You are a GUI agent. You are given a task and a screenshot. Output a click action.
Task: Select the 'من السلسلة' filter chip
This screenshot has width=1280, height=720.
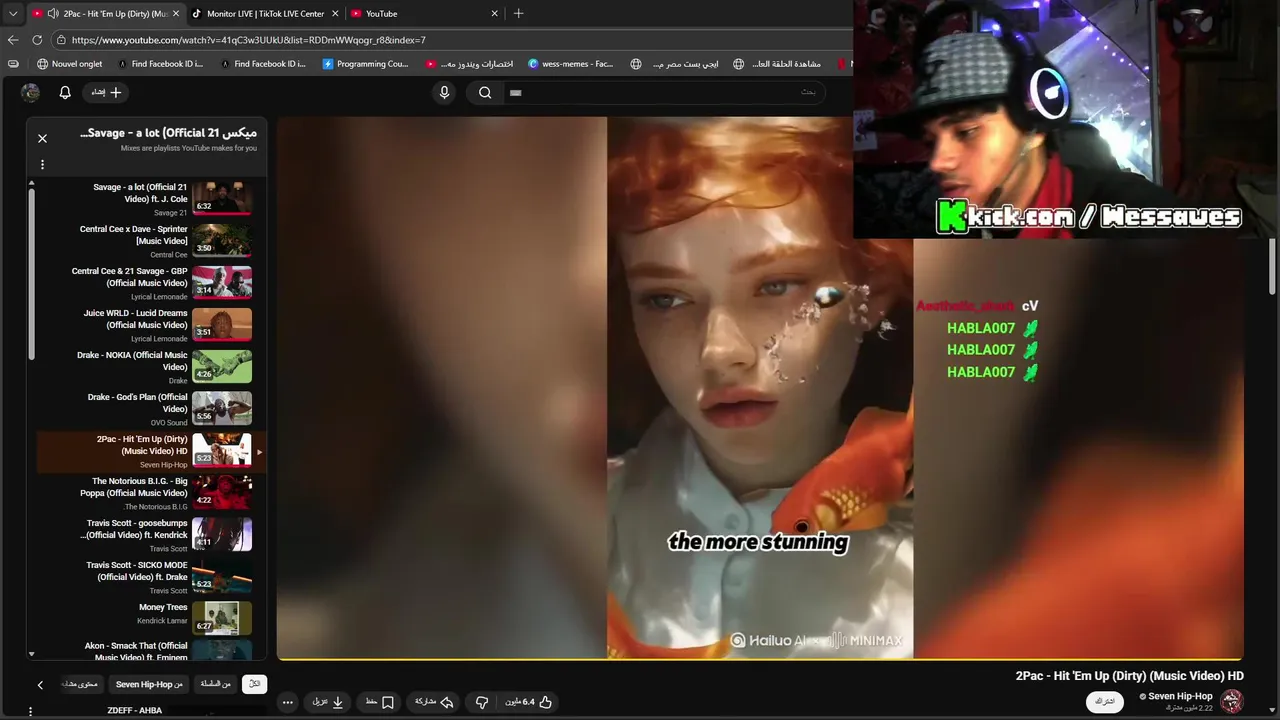(215, 684)
